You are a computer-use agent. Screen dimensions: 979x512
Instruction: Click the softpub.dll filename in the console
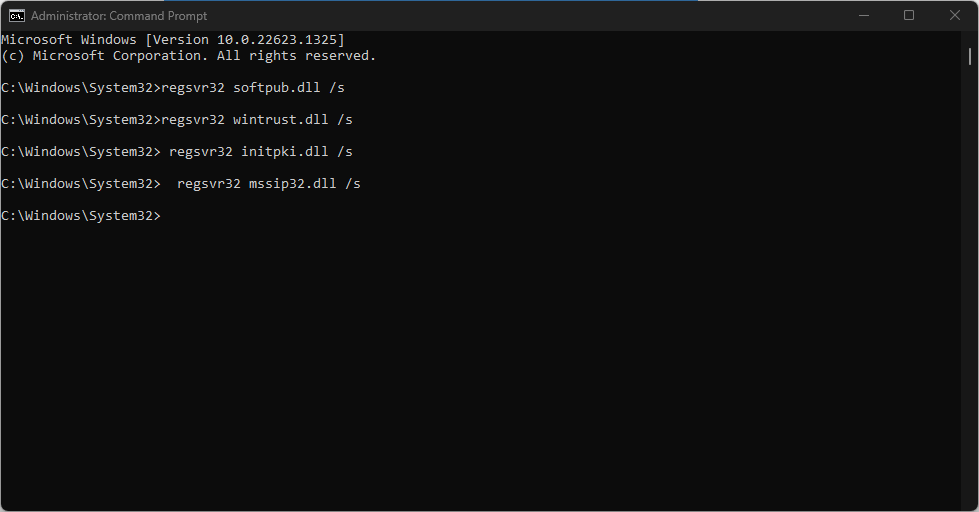click(x=276, y=88)
